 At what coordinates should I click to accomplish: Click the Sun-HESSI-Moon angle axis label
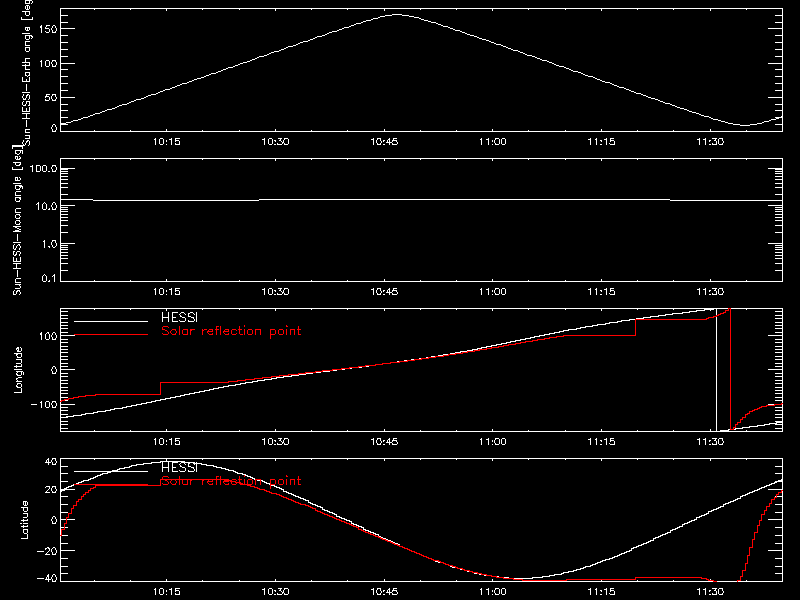(17, 220)
